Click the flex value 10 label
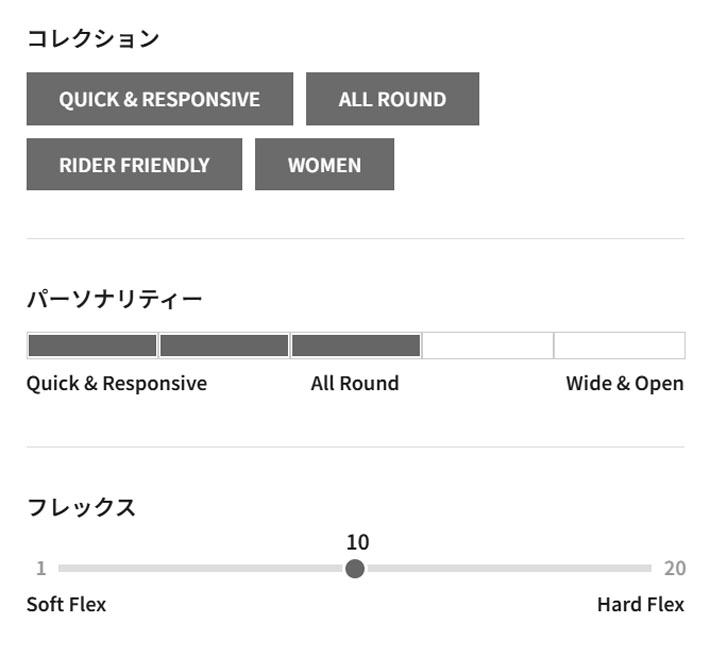 tap(357, 543)
